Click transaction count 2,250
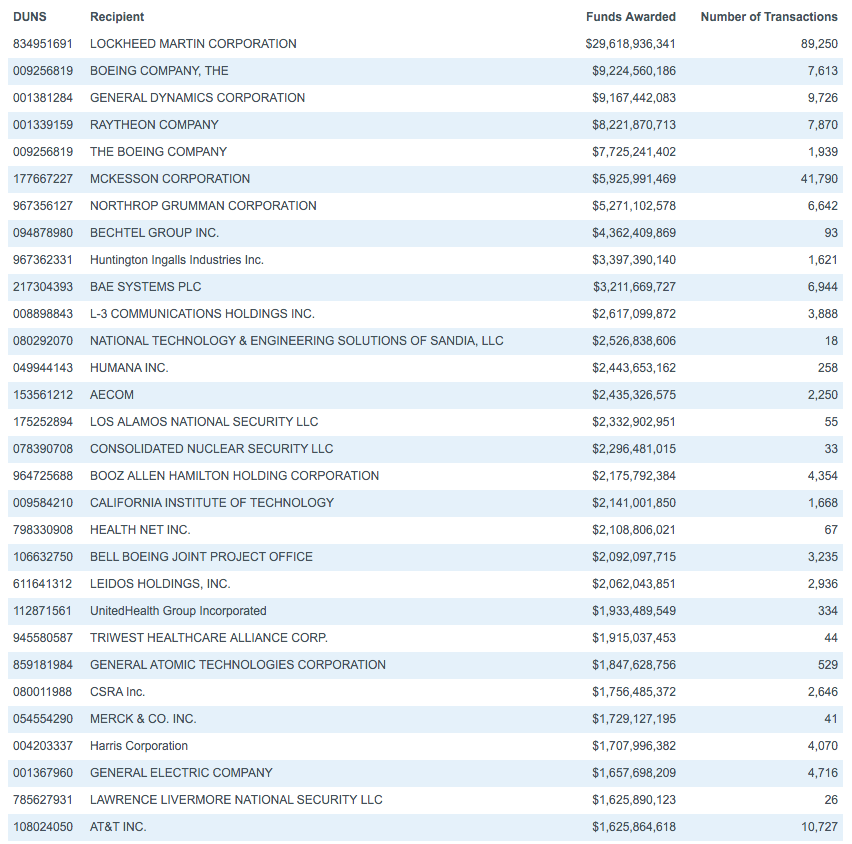Screen dimensions: 852x844 (x=822, y=395)
